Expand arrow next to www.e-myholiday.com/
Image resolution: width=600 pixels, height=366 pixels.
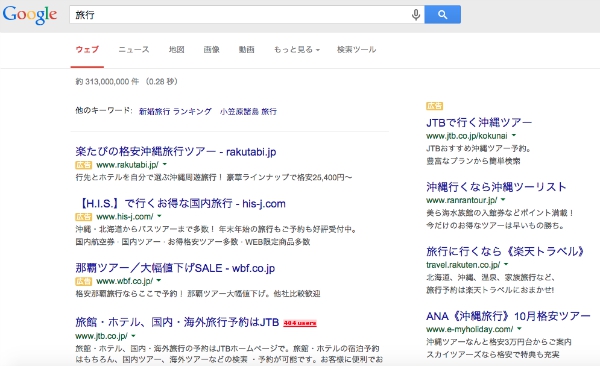(x=519, y=328)
